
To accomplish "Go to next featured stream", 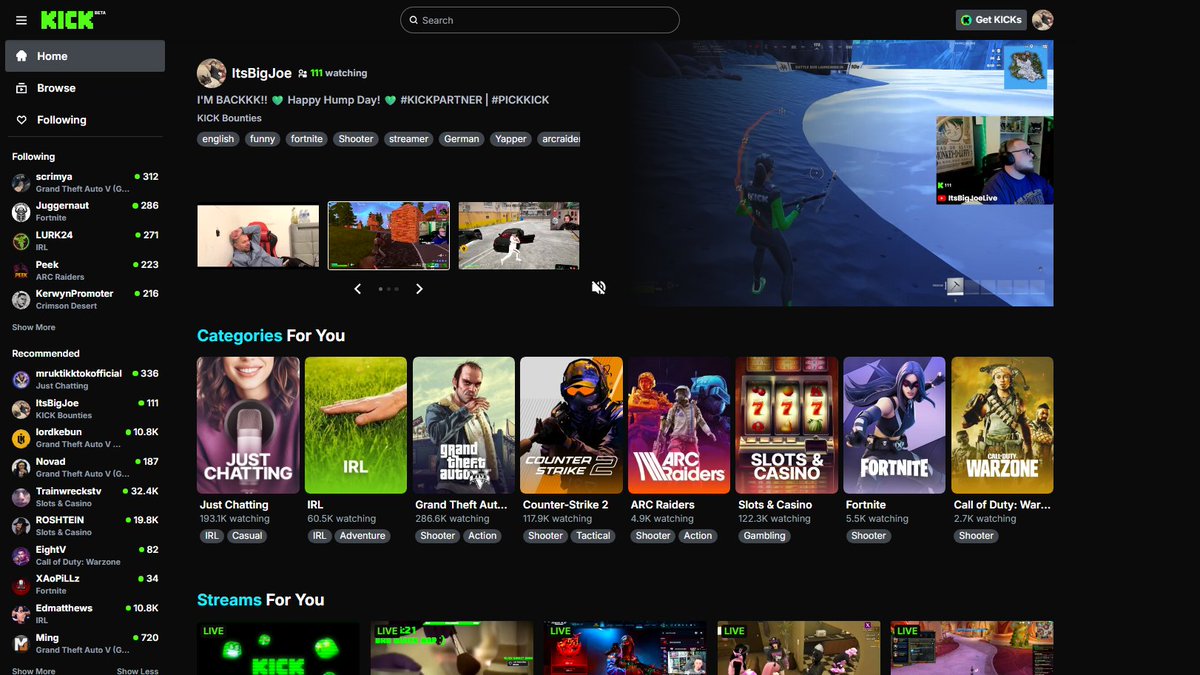I will pos(419,289).
